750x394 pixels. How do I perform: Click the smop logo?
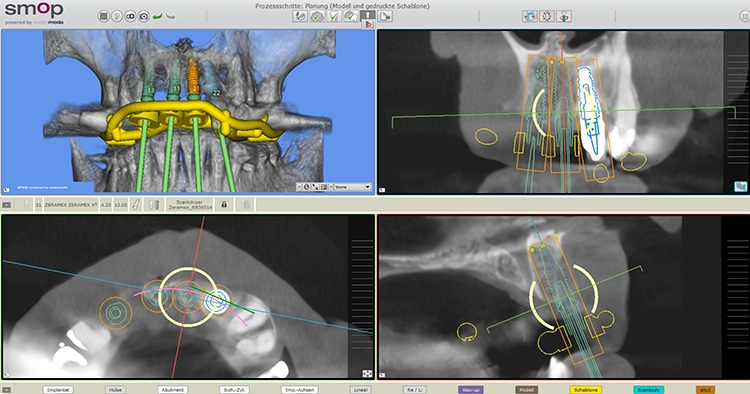pyautogui.click(x=34, y=10)
